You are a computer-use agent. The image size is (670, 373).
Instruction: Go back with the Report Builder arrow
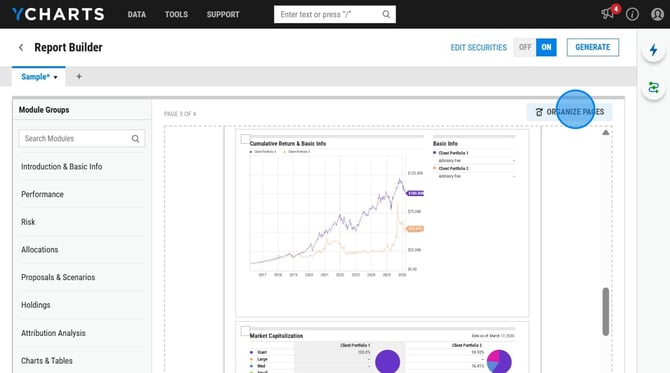[x=21, y=47]
